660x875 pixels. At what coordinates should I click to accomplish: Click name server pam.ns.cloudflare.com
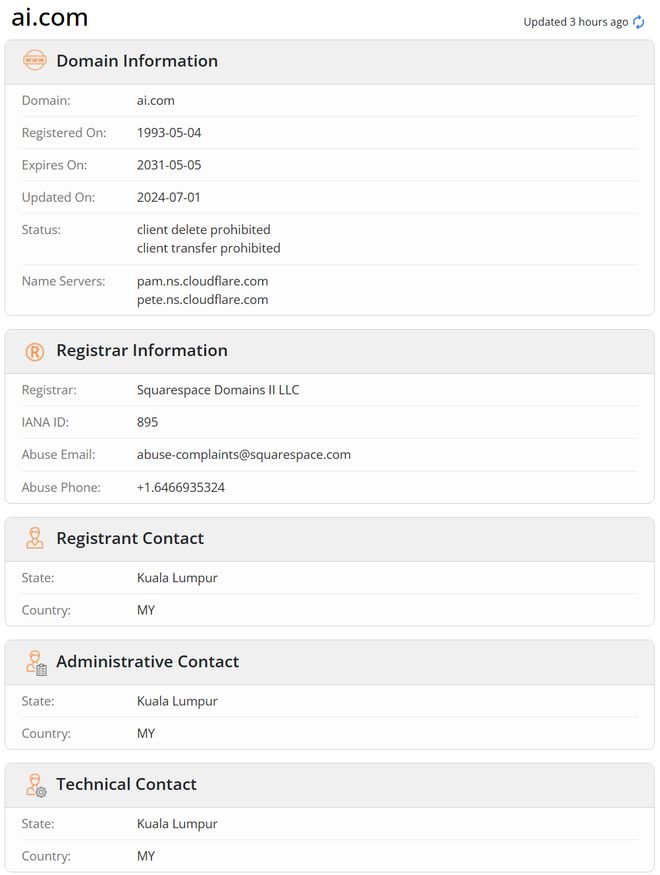click(202, 281)
